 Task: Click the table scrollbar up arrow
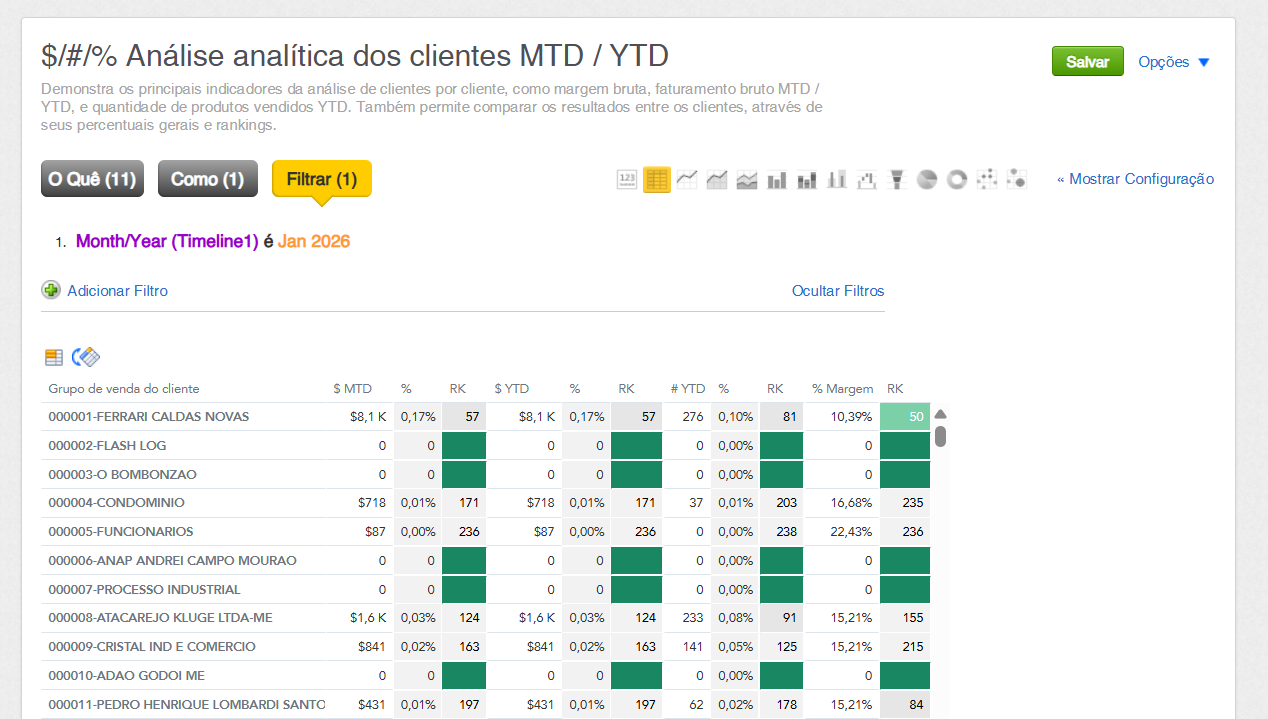pyautogui.click(x=940, y=415)
